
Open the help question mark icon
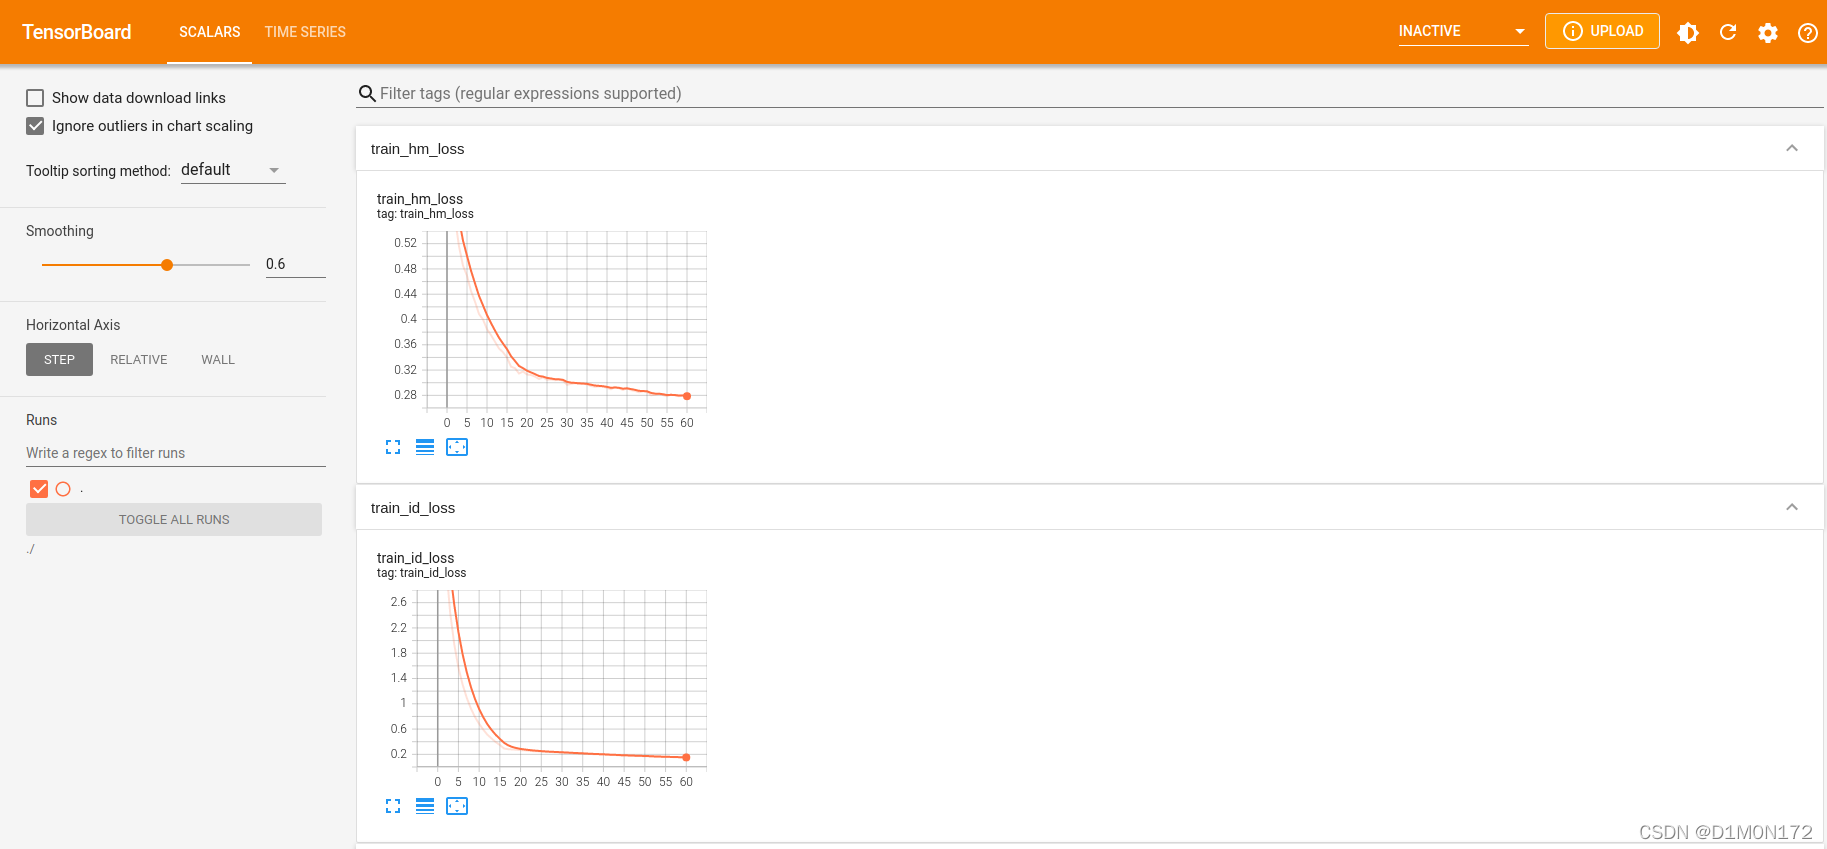point(1808,32)
